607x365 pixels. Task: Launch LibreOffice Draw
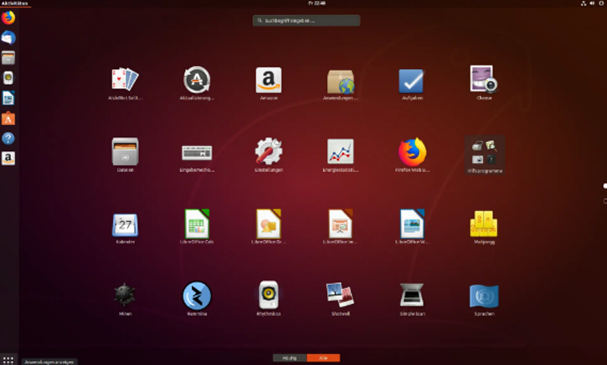click(269, 227)
